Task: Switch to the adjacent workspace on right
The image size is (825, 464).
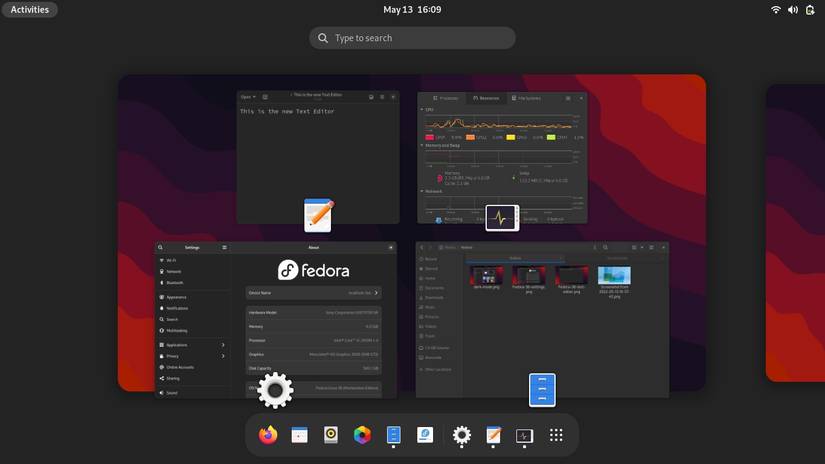Action: click(796, 232)
